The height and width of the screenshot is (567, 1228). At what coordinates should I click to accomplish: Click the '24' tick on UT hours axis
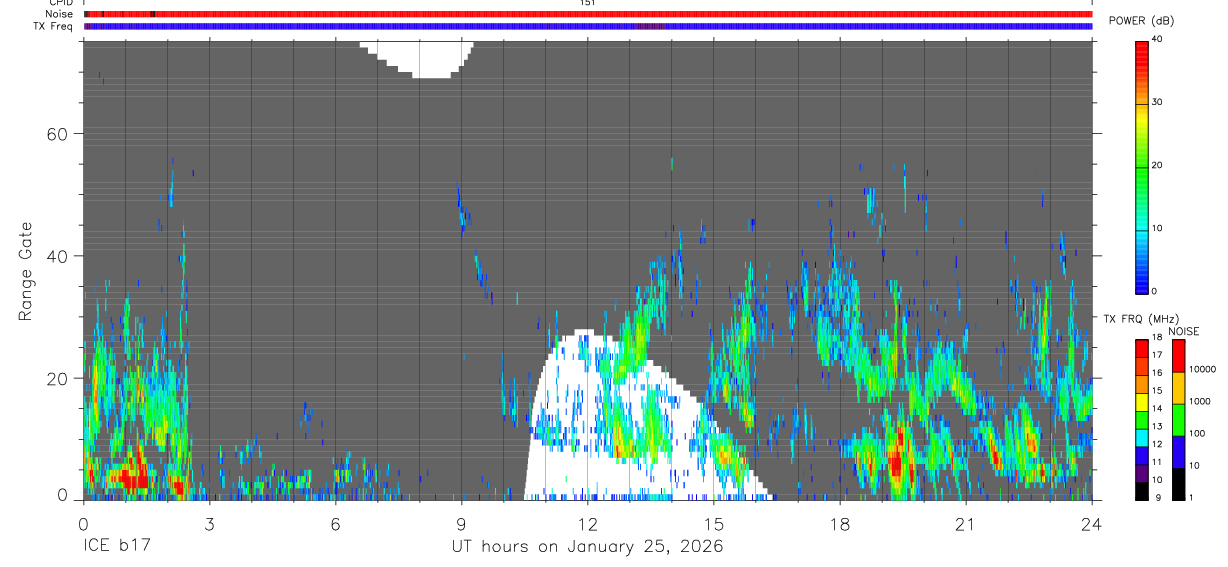tap(1091, 524)
